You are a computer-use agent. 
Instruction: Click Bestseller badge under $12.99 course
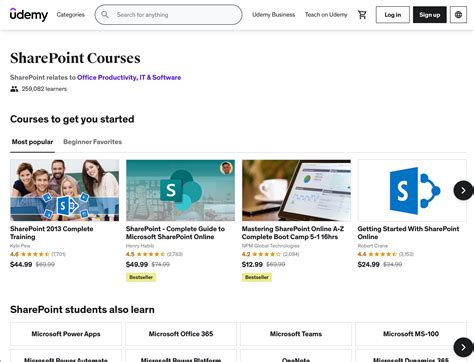pyautogui.click(x=257, y=277)
